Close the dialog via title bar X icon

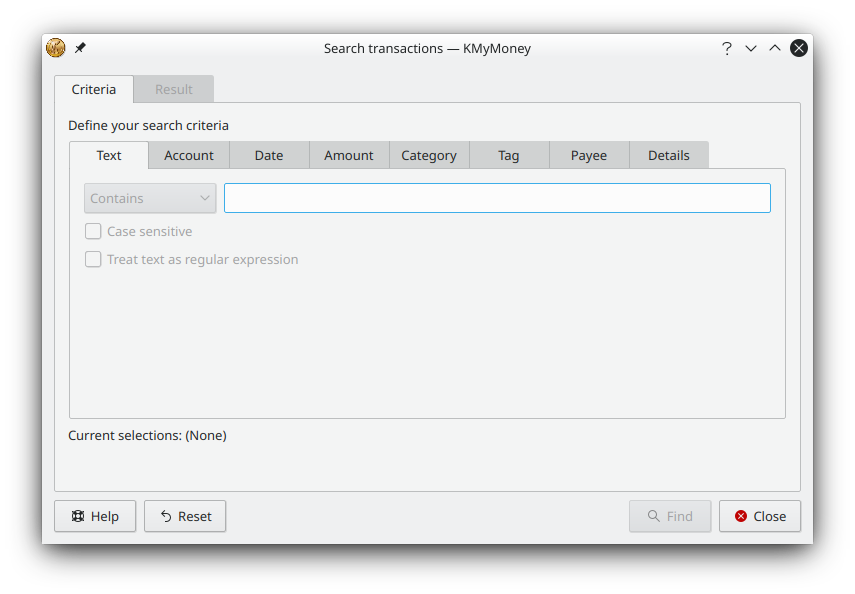[799, 48]
